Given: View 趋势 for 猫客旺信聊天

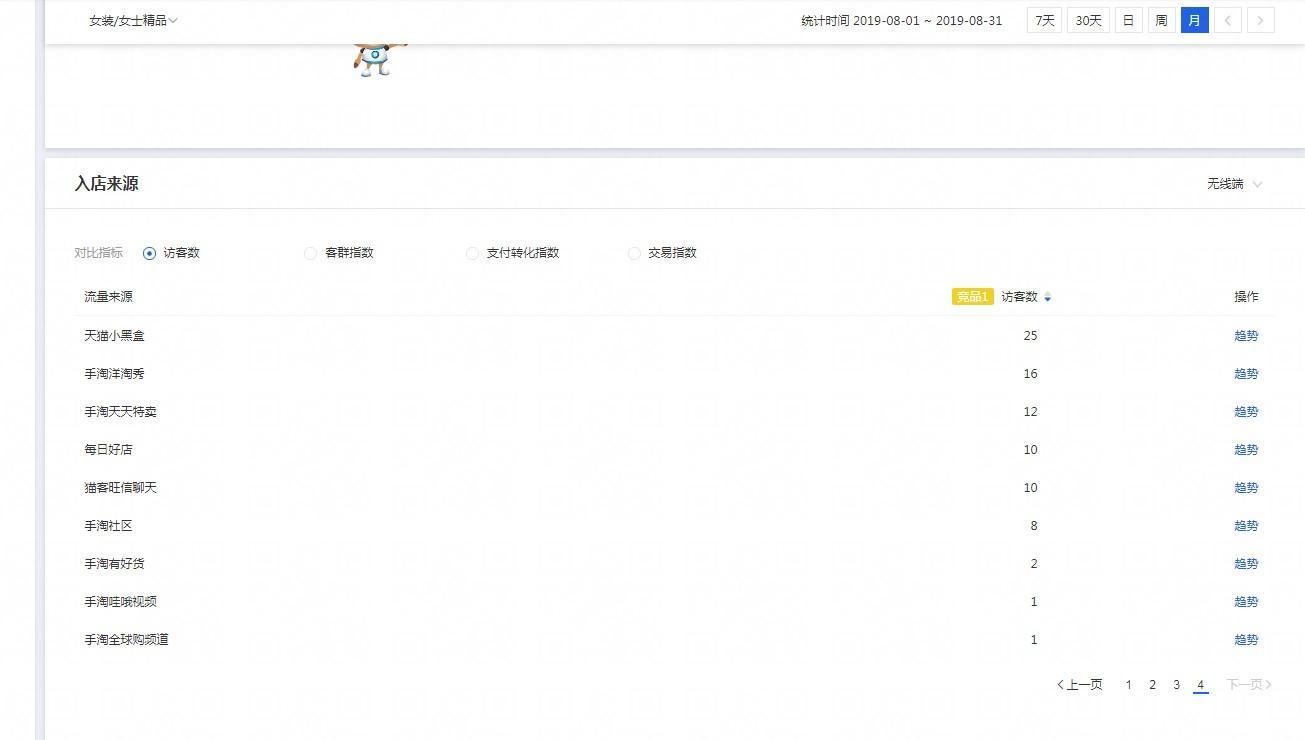Looking at the screenshot, I should pyautogui.click(x=1246, y=488).
